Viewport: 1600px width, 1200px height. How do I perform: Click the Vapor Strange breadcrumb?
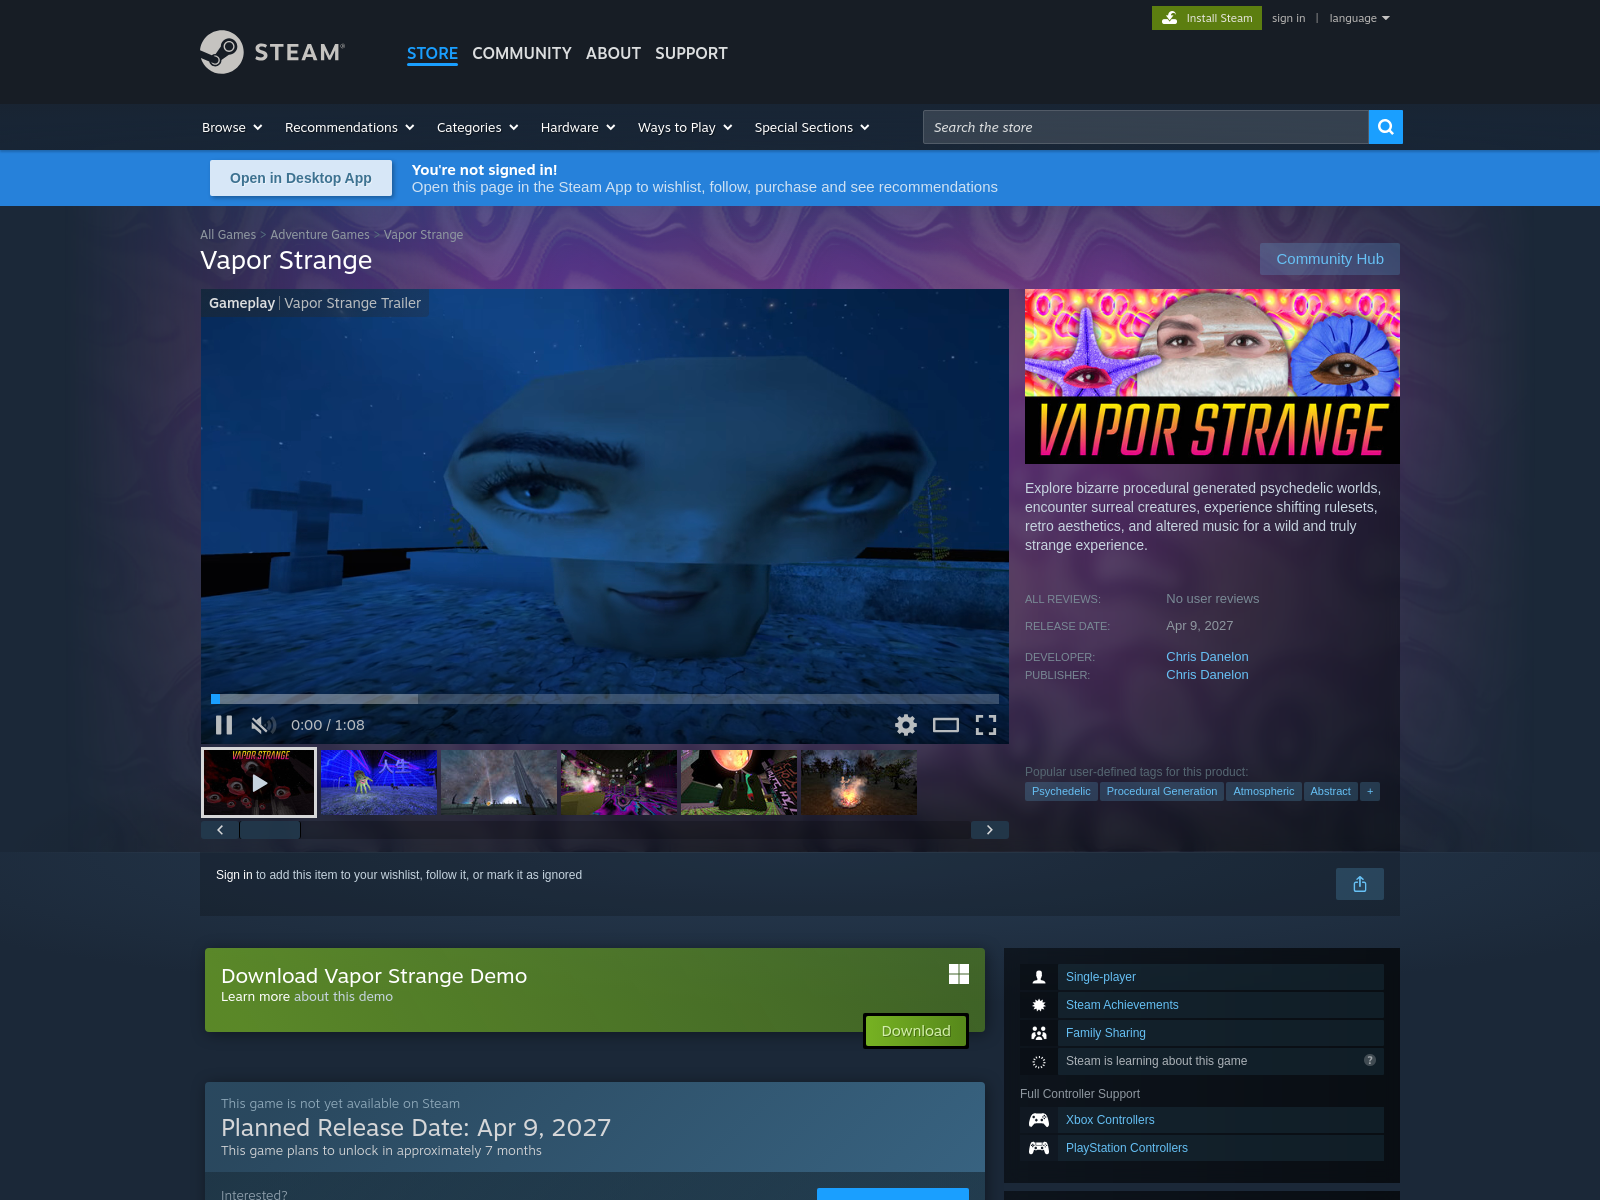(424, 235)
